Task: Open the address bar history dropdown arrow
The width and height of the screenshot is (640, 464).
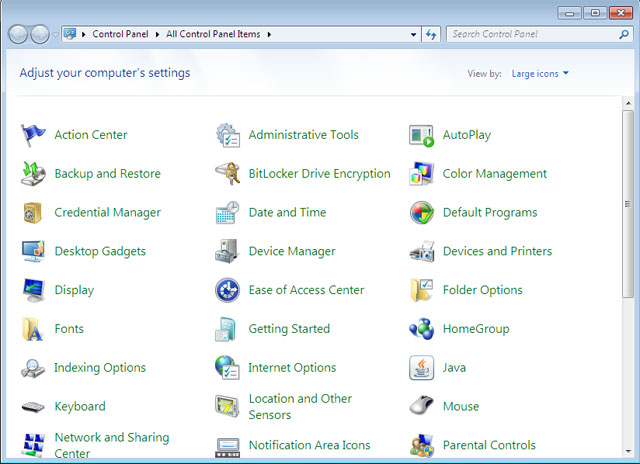Action: pyautogui.click(x=414, y=34)
